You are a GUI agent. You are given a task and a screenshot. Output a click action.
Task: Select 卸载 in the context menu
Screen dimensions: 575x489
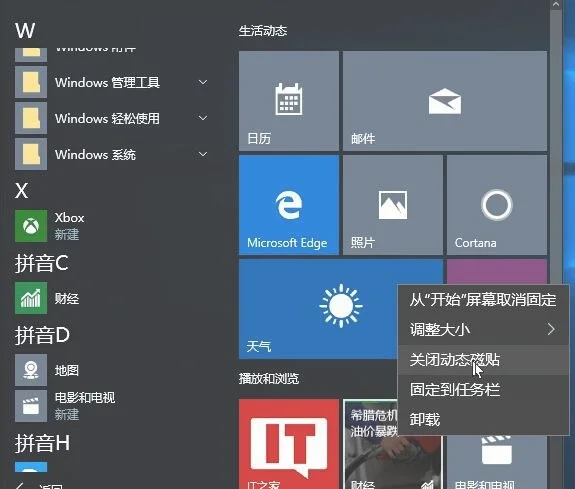coord(483,419)
